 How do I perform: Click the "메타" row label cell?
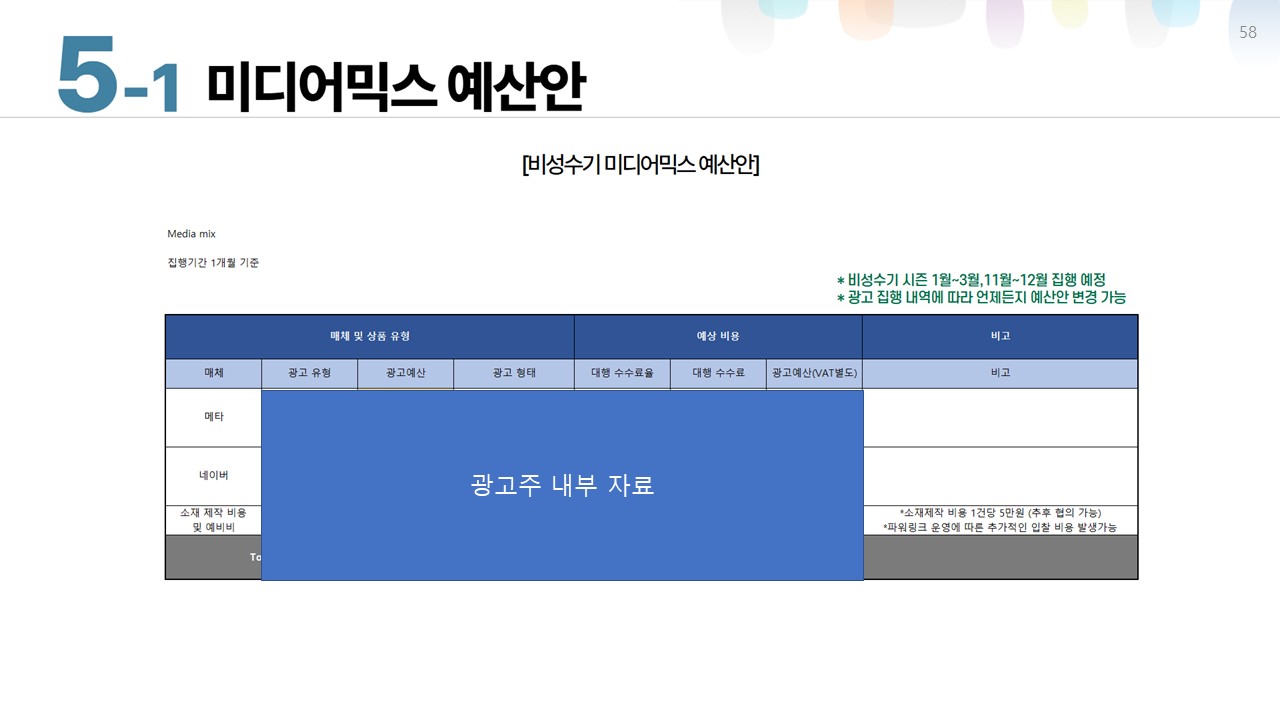[x=214, y=417]
